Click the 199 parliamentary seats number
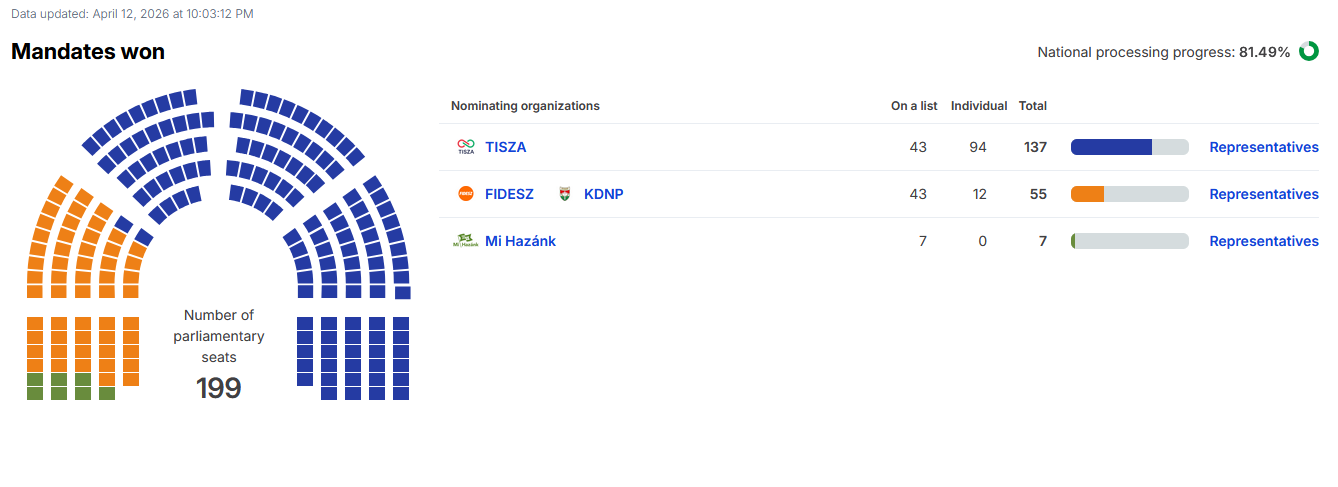Image resolution: width=1338 pixels, height=487 pixels. pos(219,388)
